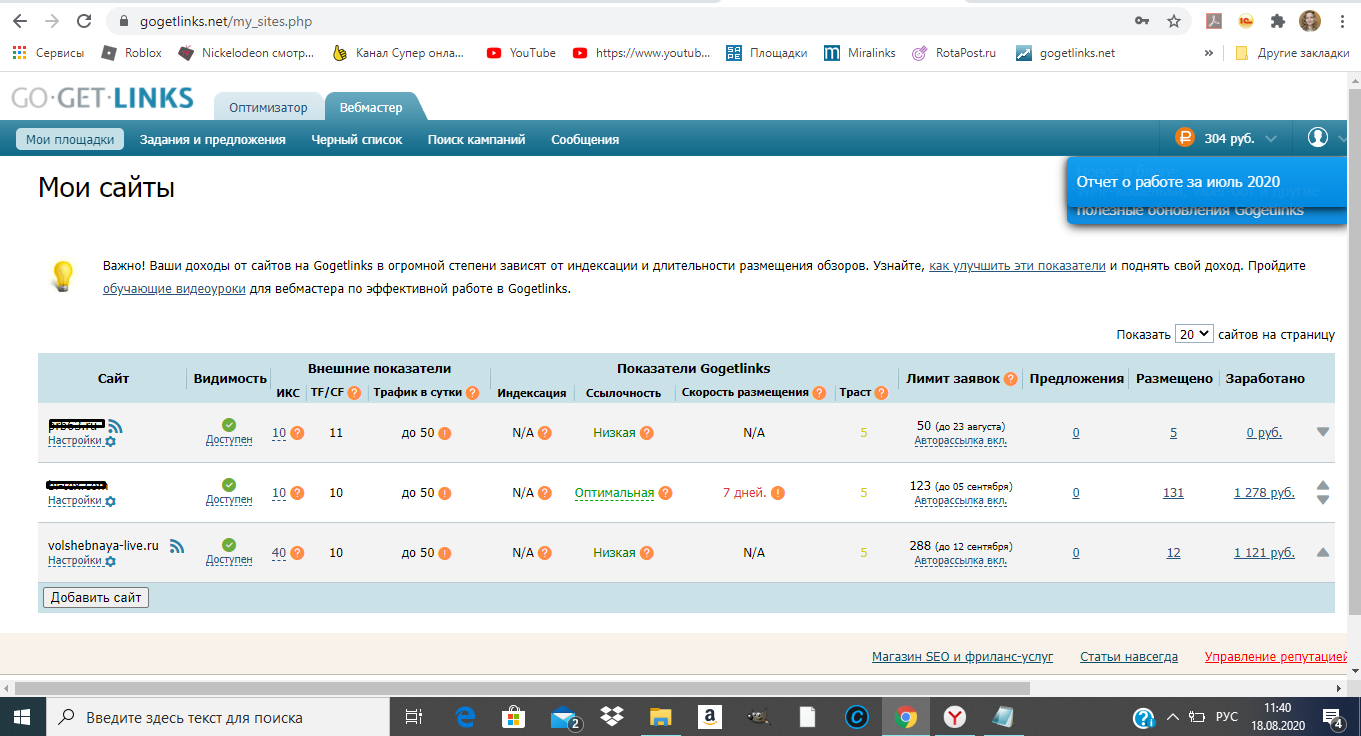Click the placed count 131 link

1173,493
